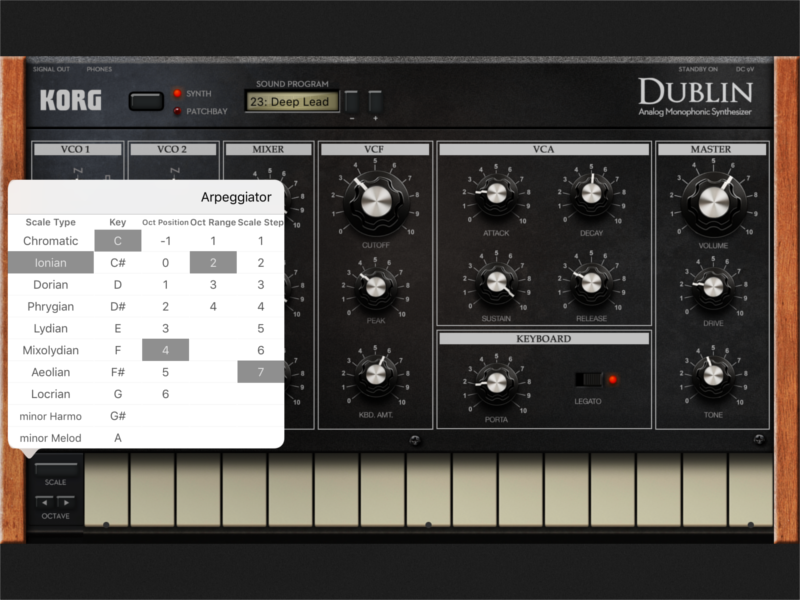Click the VCA Attack knob
Screen dimensions: 800x600
click(496, 193)
